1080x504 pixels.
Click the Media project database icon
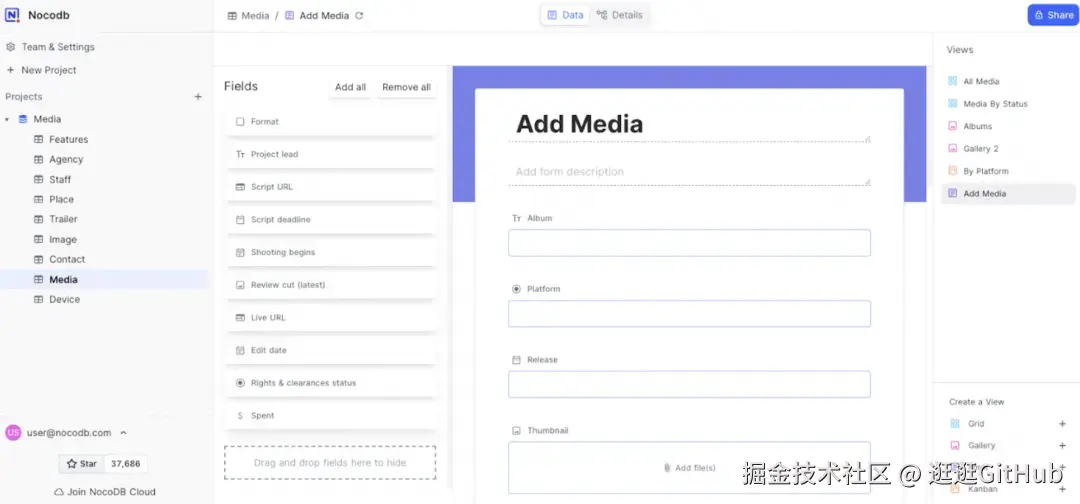coord(23,119)
